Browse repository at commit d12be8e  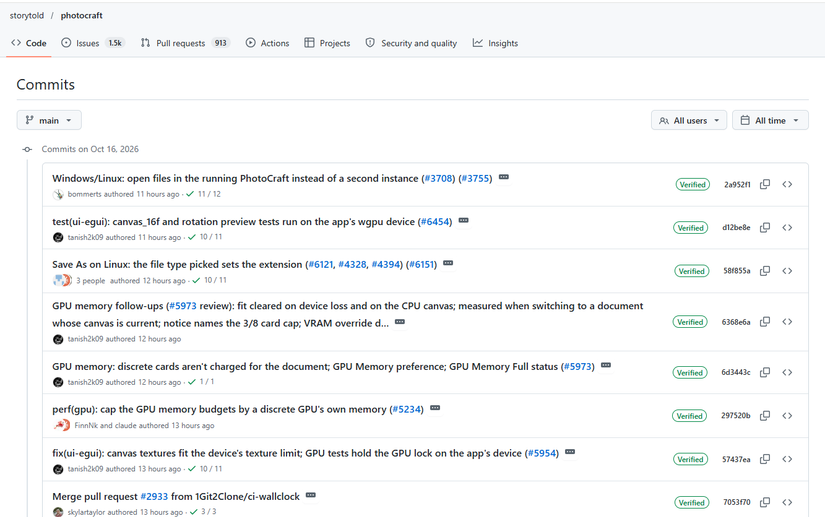tap(787, 227)
